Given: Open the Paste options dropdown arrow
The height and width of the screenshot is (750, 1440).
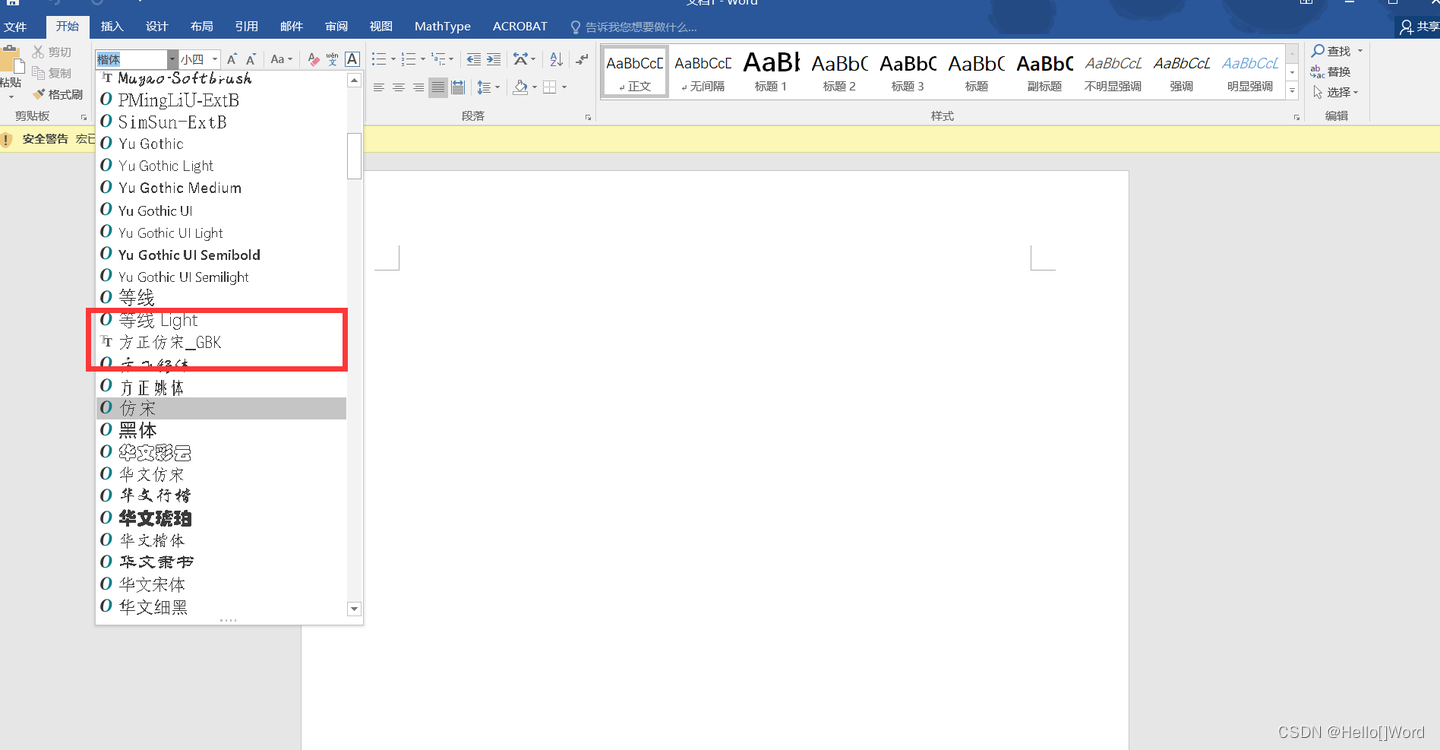Looking at the screenshot, I should 10,97.
